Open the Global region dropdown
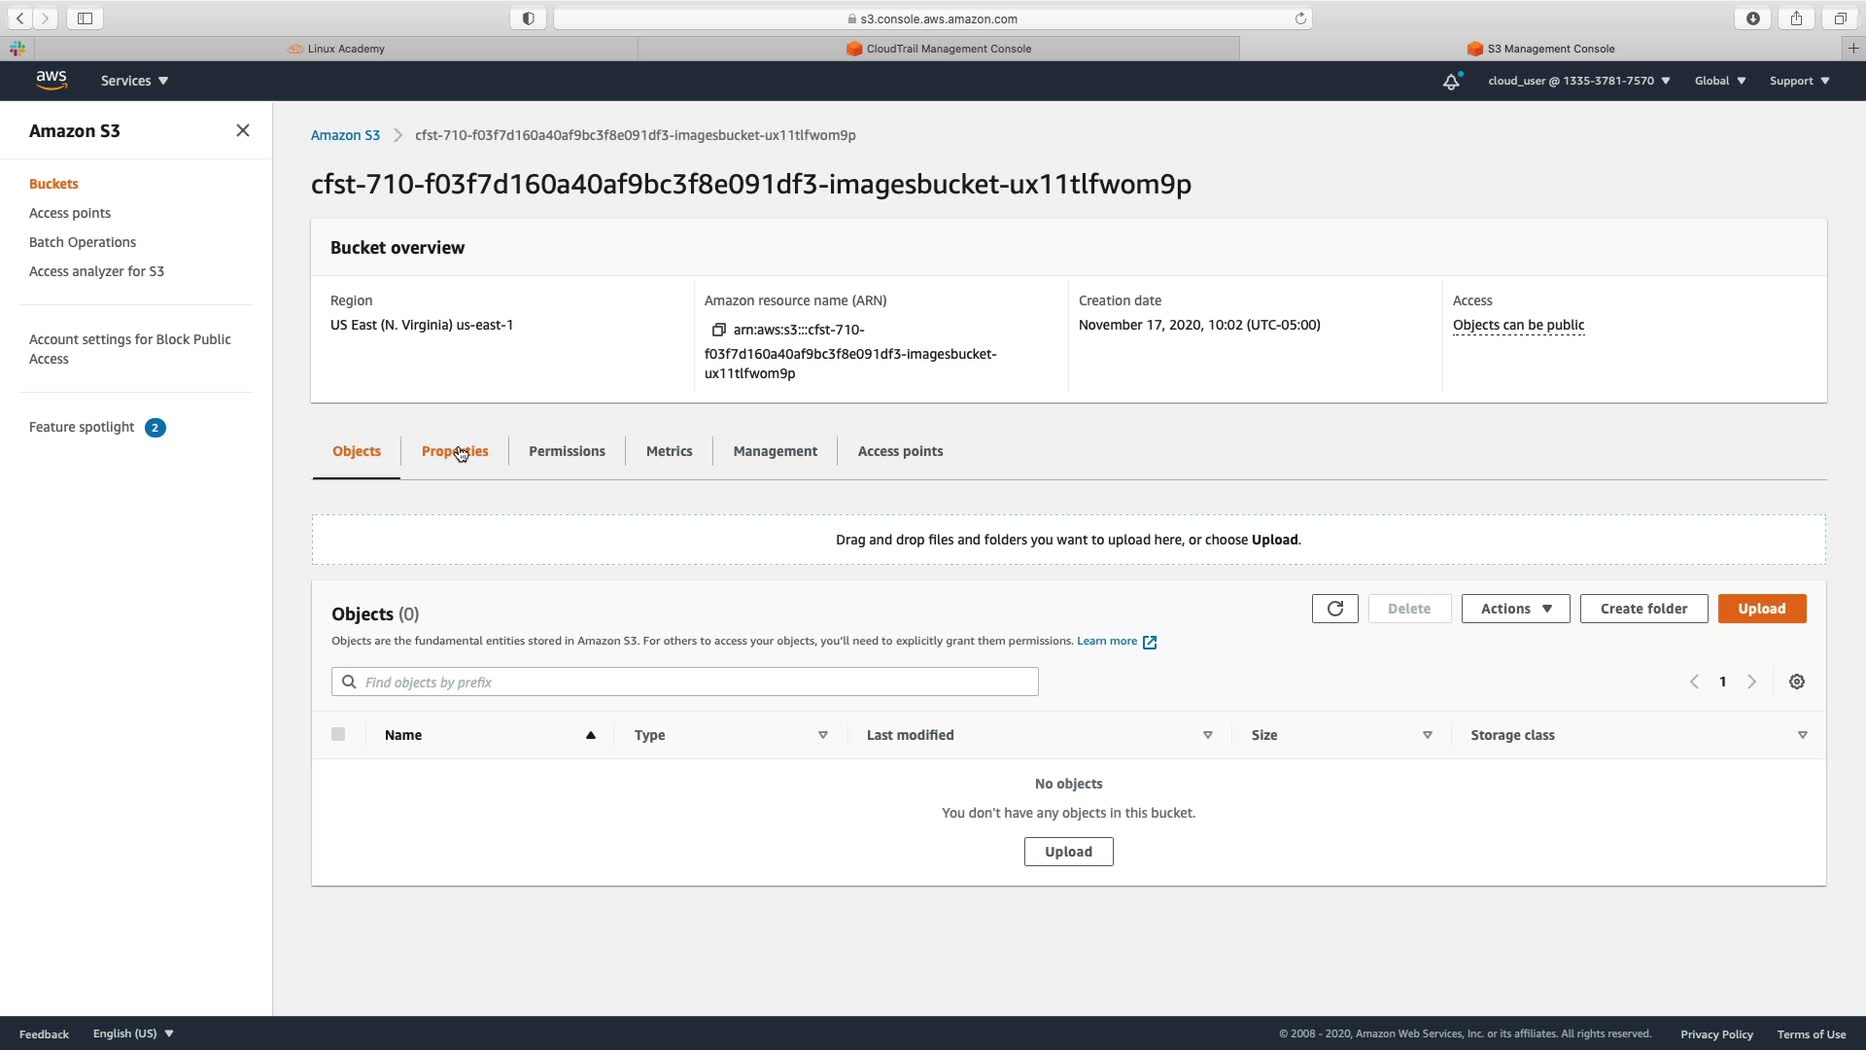 [1720, 81]
